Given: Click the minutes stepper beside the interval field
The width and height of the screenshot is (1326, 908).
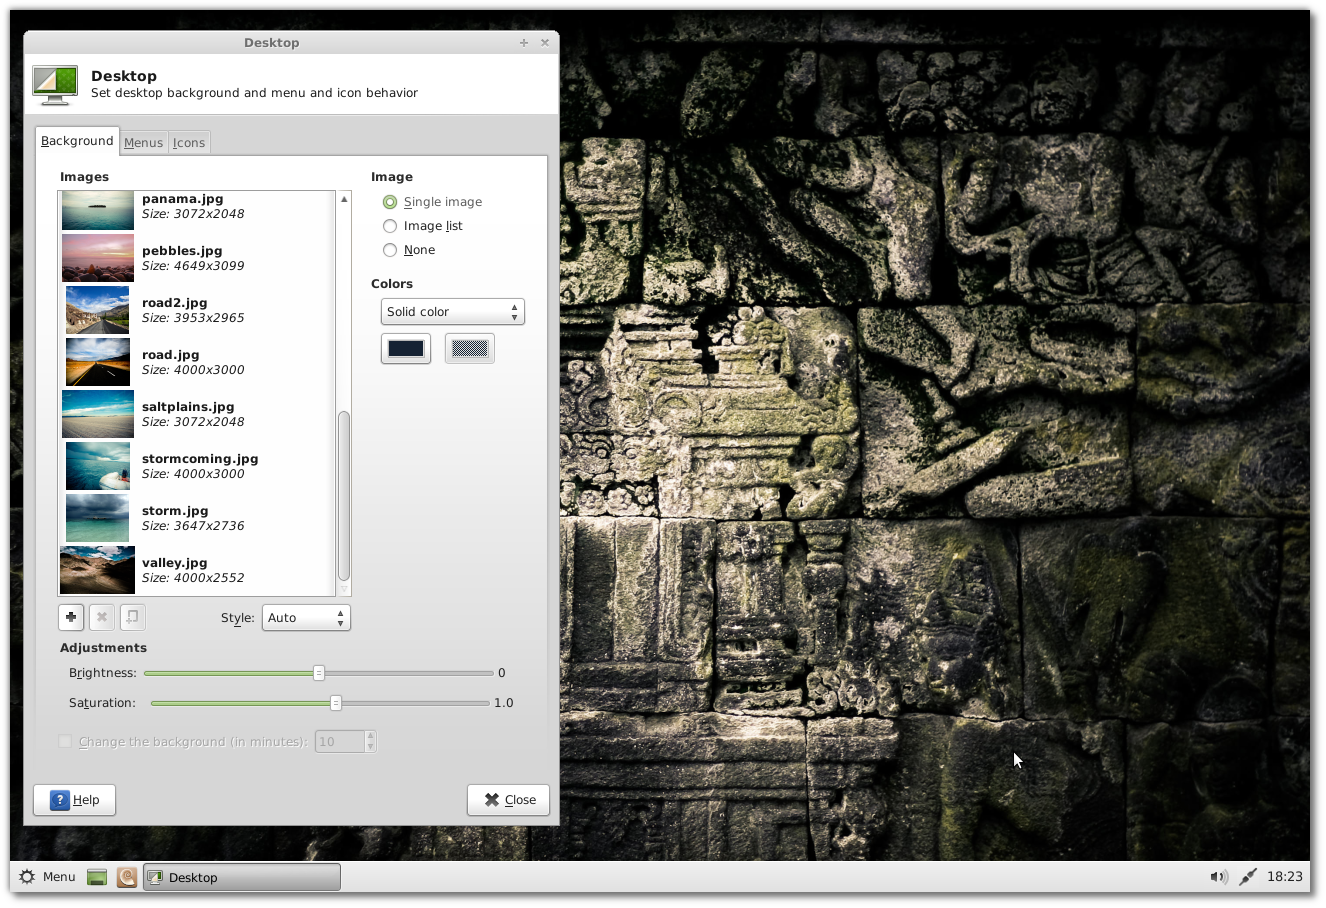Looking at the screenshot, I should 369,741.
